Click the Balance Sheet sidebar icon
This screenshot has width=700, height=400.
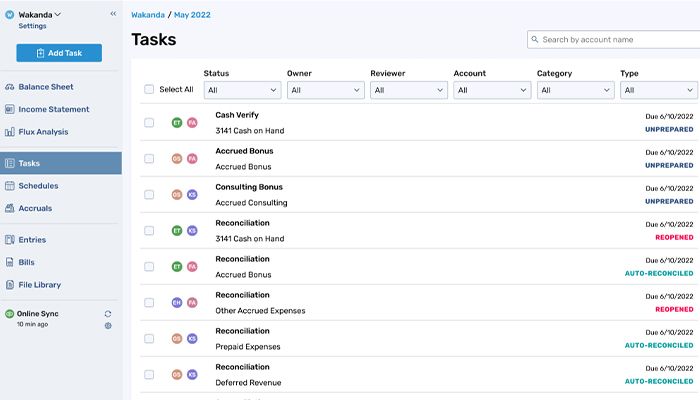10,87
